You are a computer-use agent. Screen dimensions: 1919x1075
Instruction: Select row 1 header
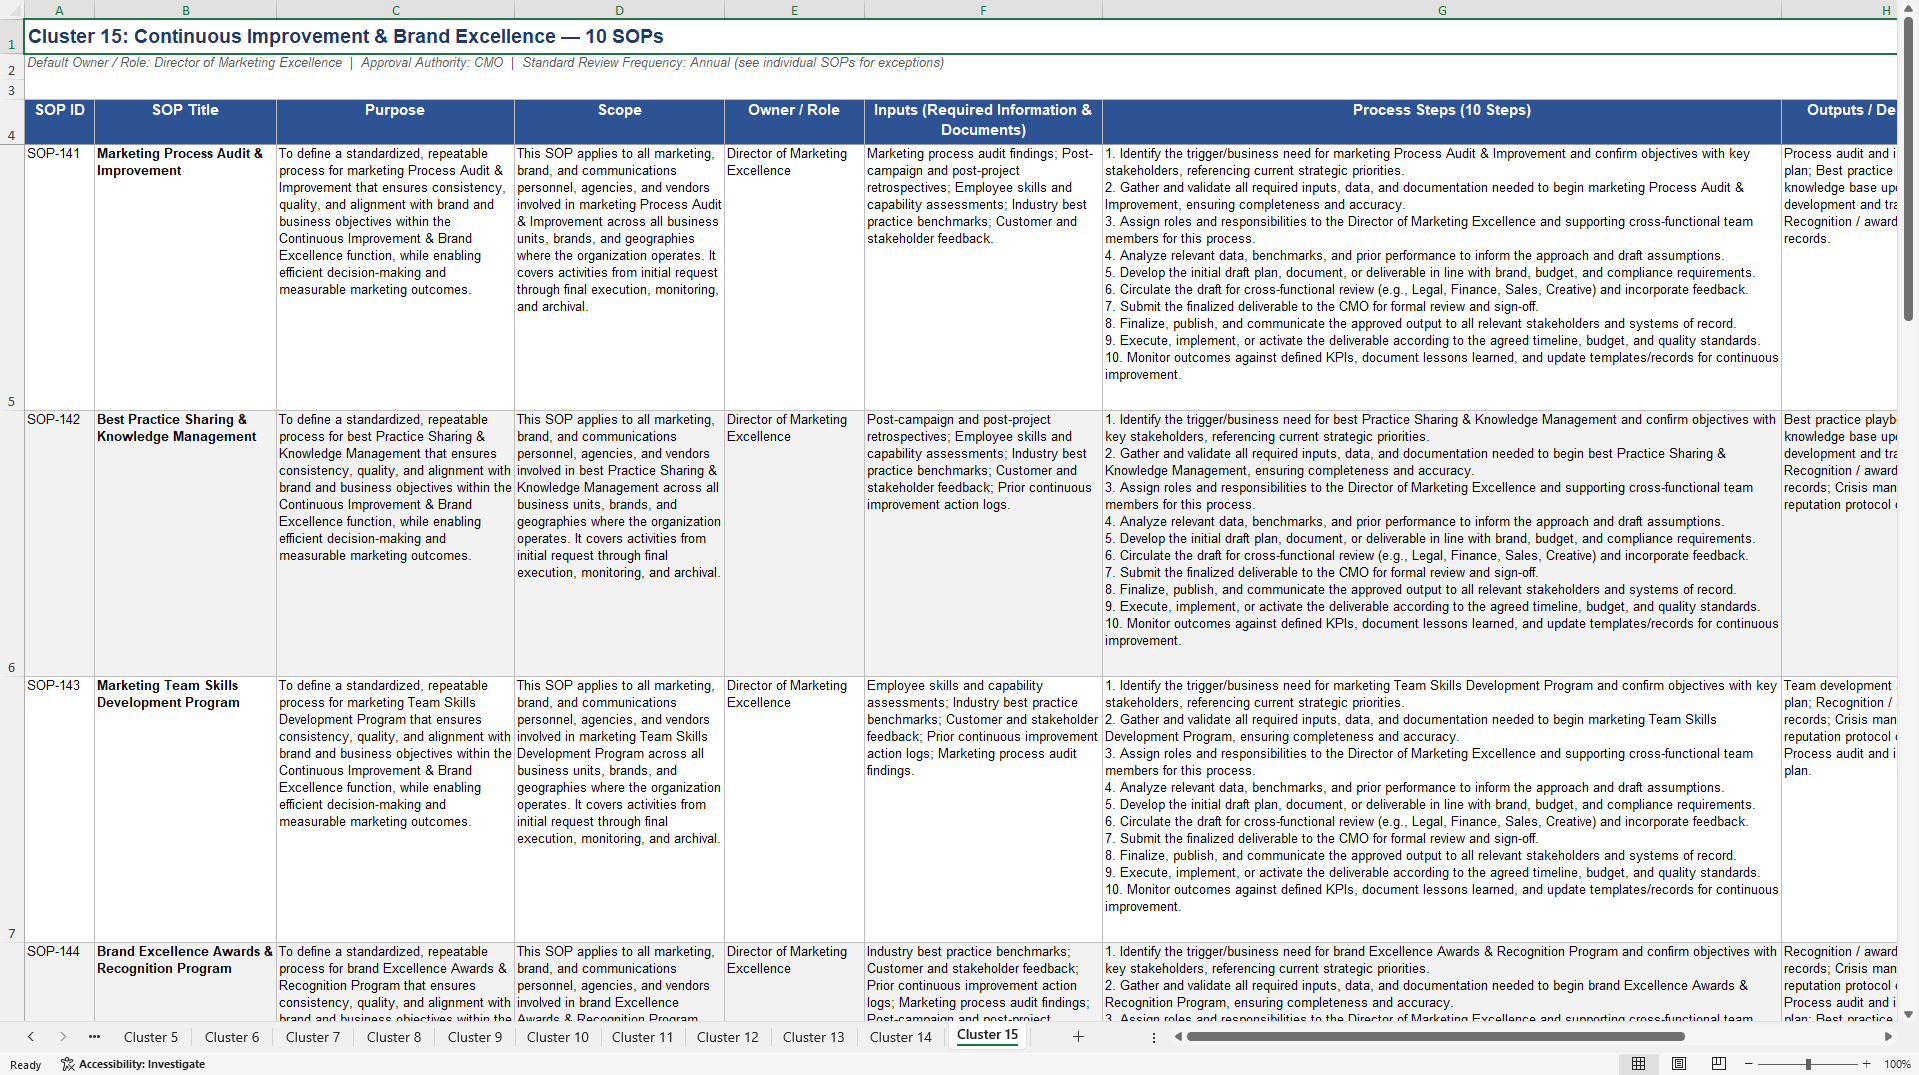[12, 37]
